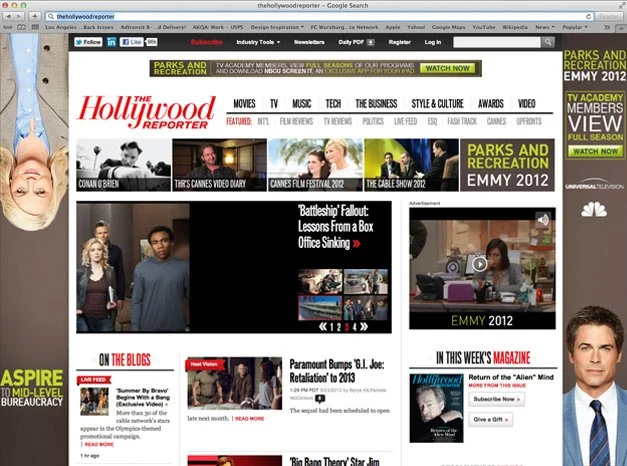Open the Reading List glasses icon

point(8,27)
